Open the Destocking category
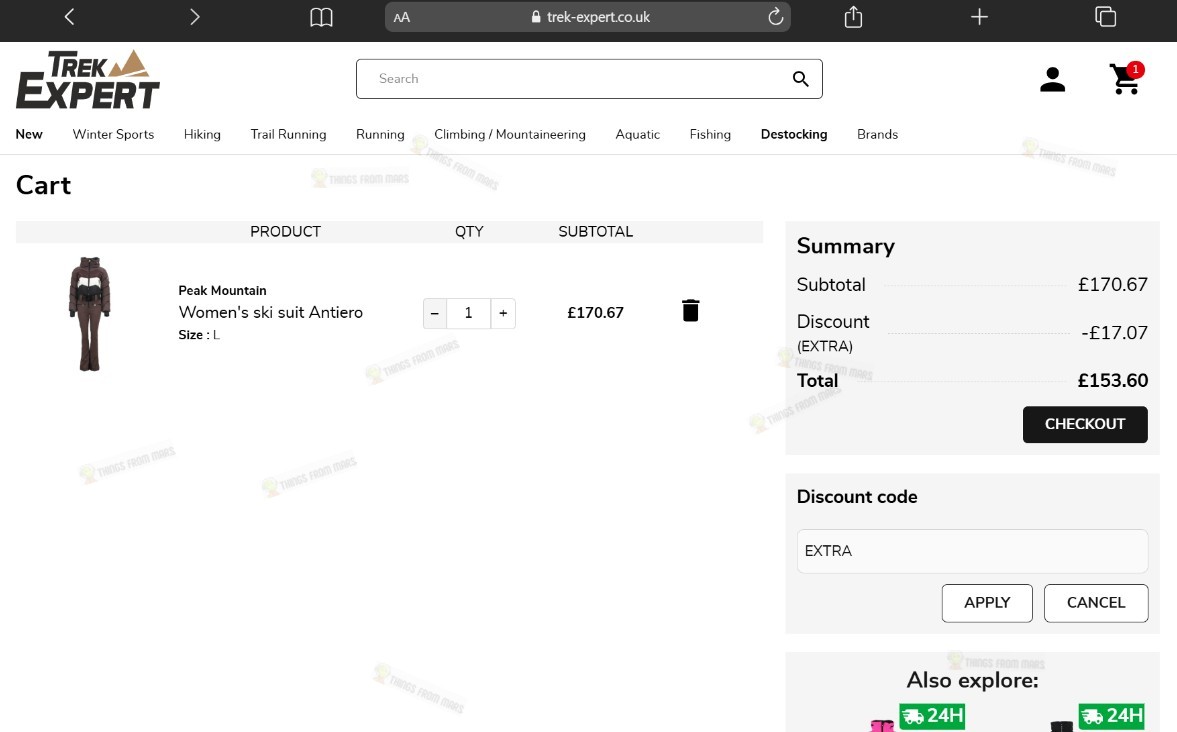The width and height of the screenshot is (1177, 732). pos(793,134)
